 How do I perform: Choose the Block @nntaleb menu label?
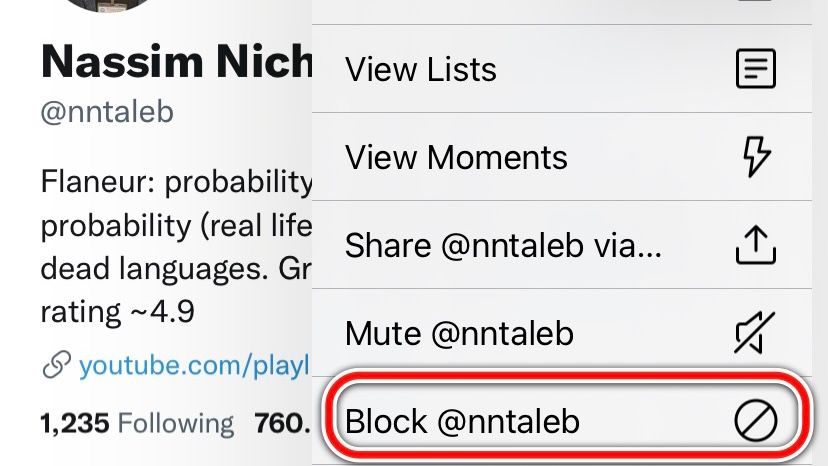[462, 421]
